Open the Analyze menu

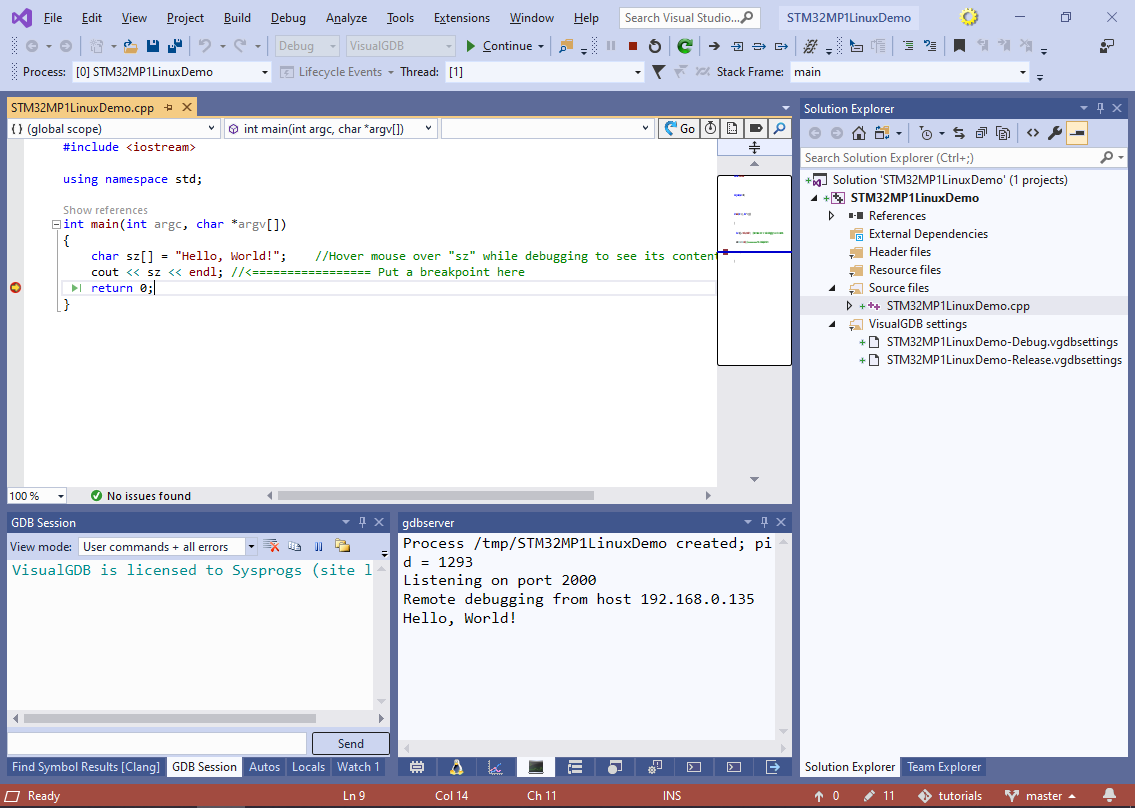(346, 18)
